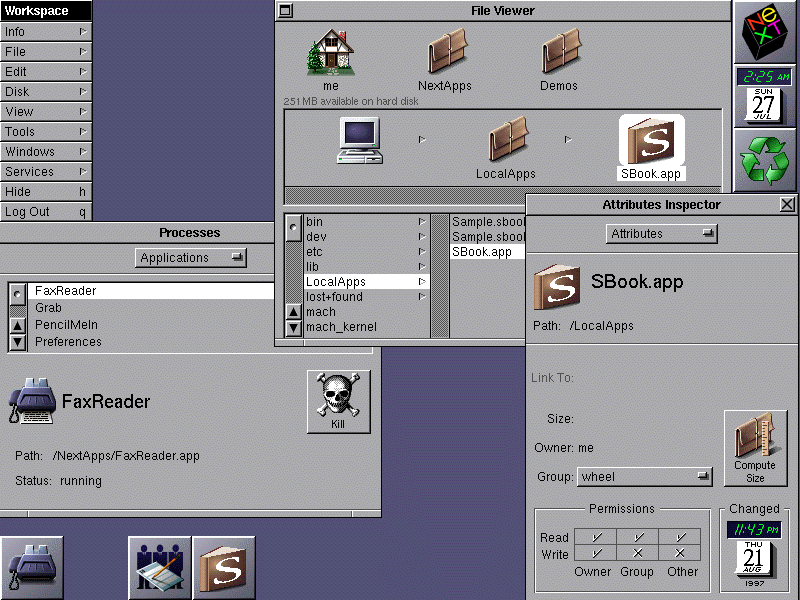Open the minimized SBook icon at bottom
800x600 pixels.
pyautogui.click(x=223, y=567)
